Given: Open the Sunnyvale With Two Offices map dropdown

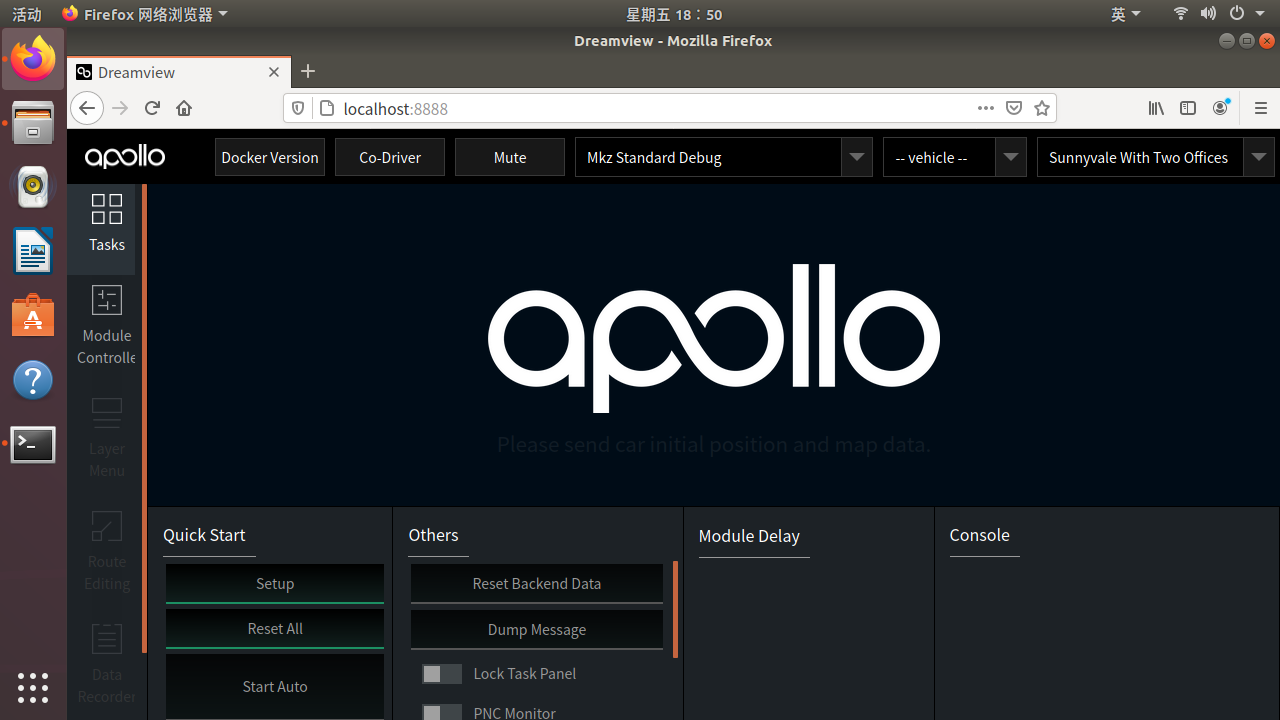Looking at the screenshot, I should 1156,157.
